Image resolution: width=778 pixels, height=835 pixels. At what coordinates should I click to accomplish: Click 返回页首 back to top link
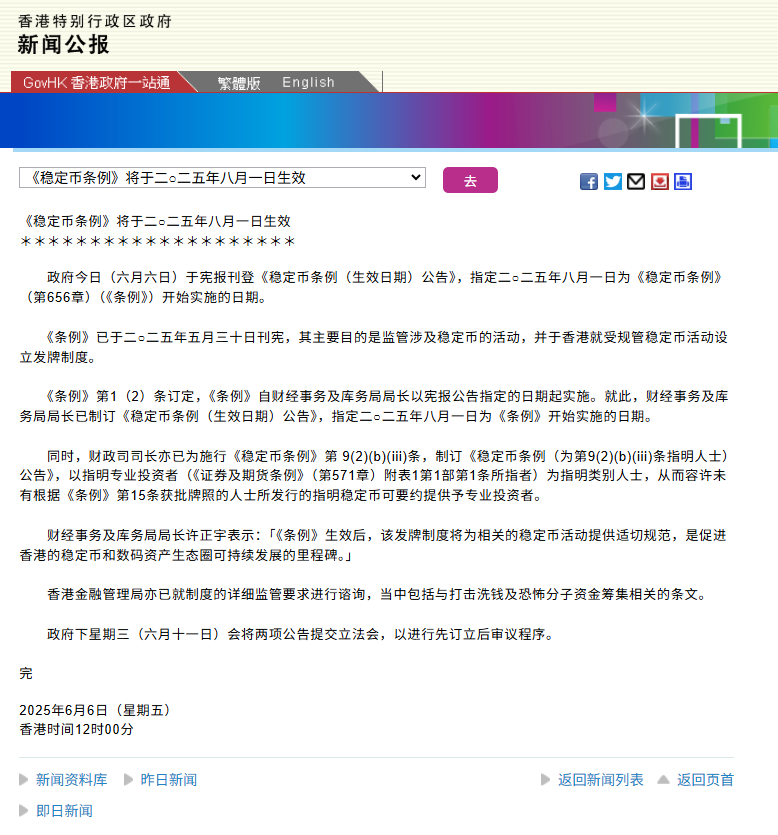[706, 780]
